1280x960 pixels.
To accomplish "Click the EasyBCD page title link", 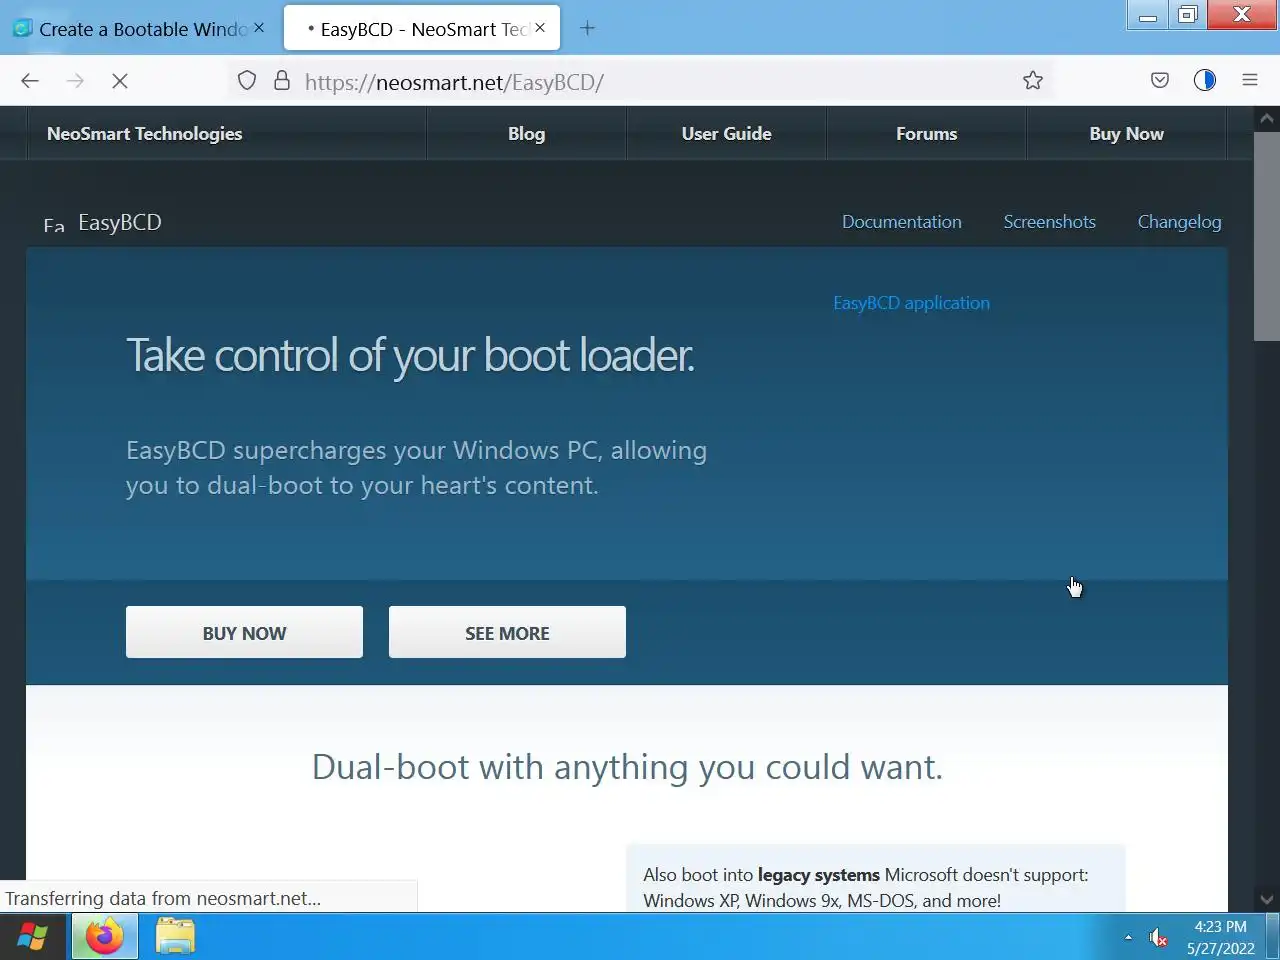I will 120,222.
